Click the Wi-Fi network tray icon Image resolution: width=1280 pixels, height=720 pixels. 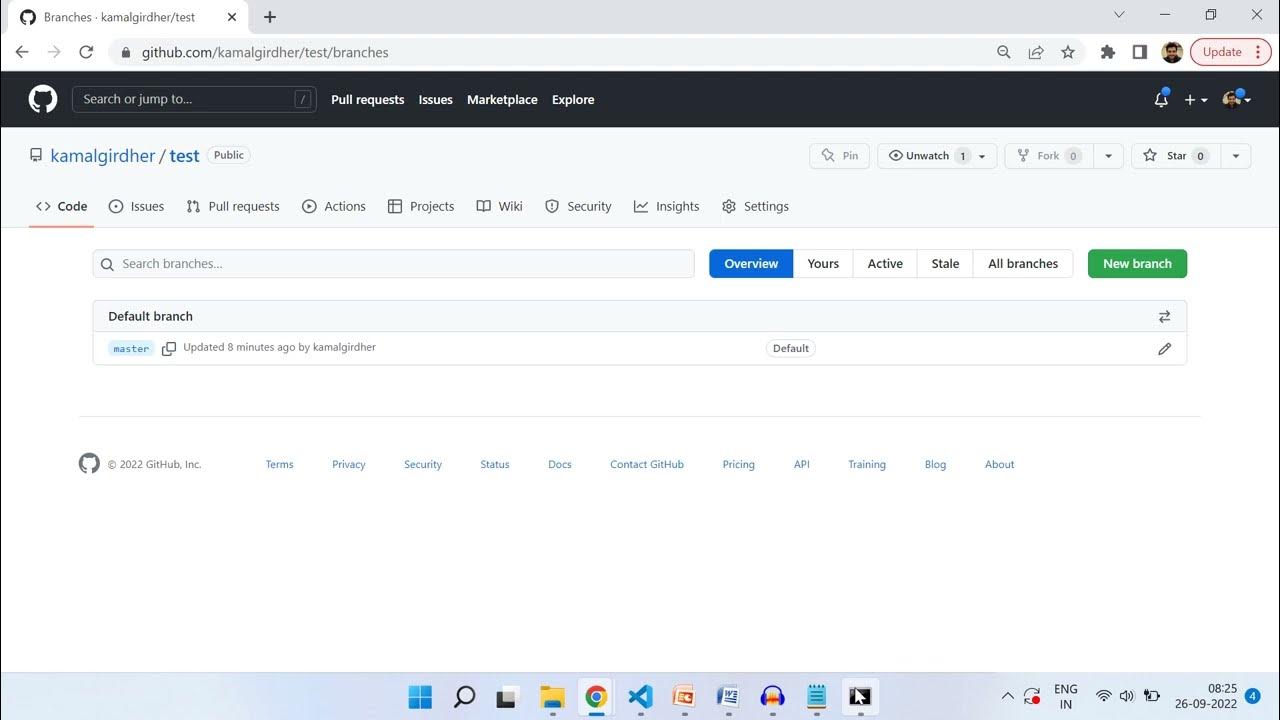1104,696
